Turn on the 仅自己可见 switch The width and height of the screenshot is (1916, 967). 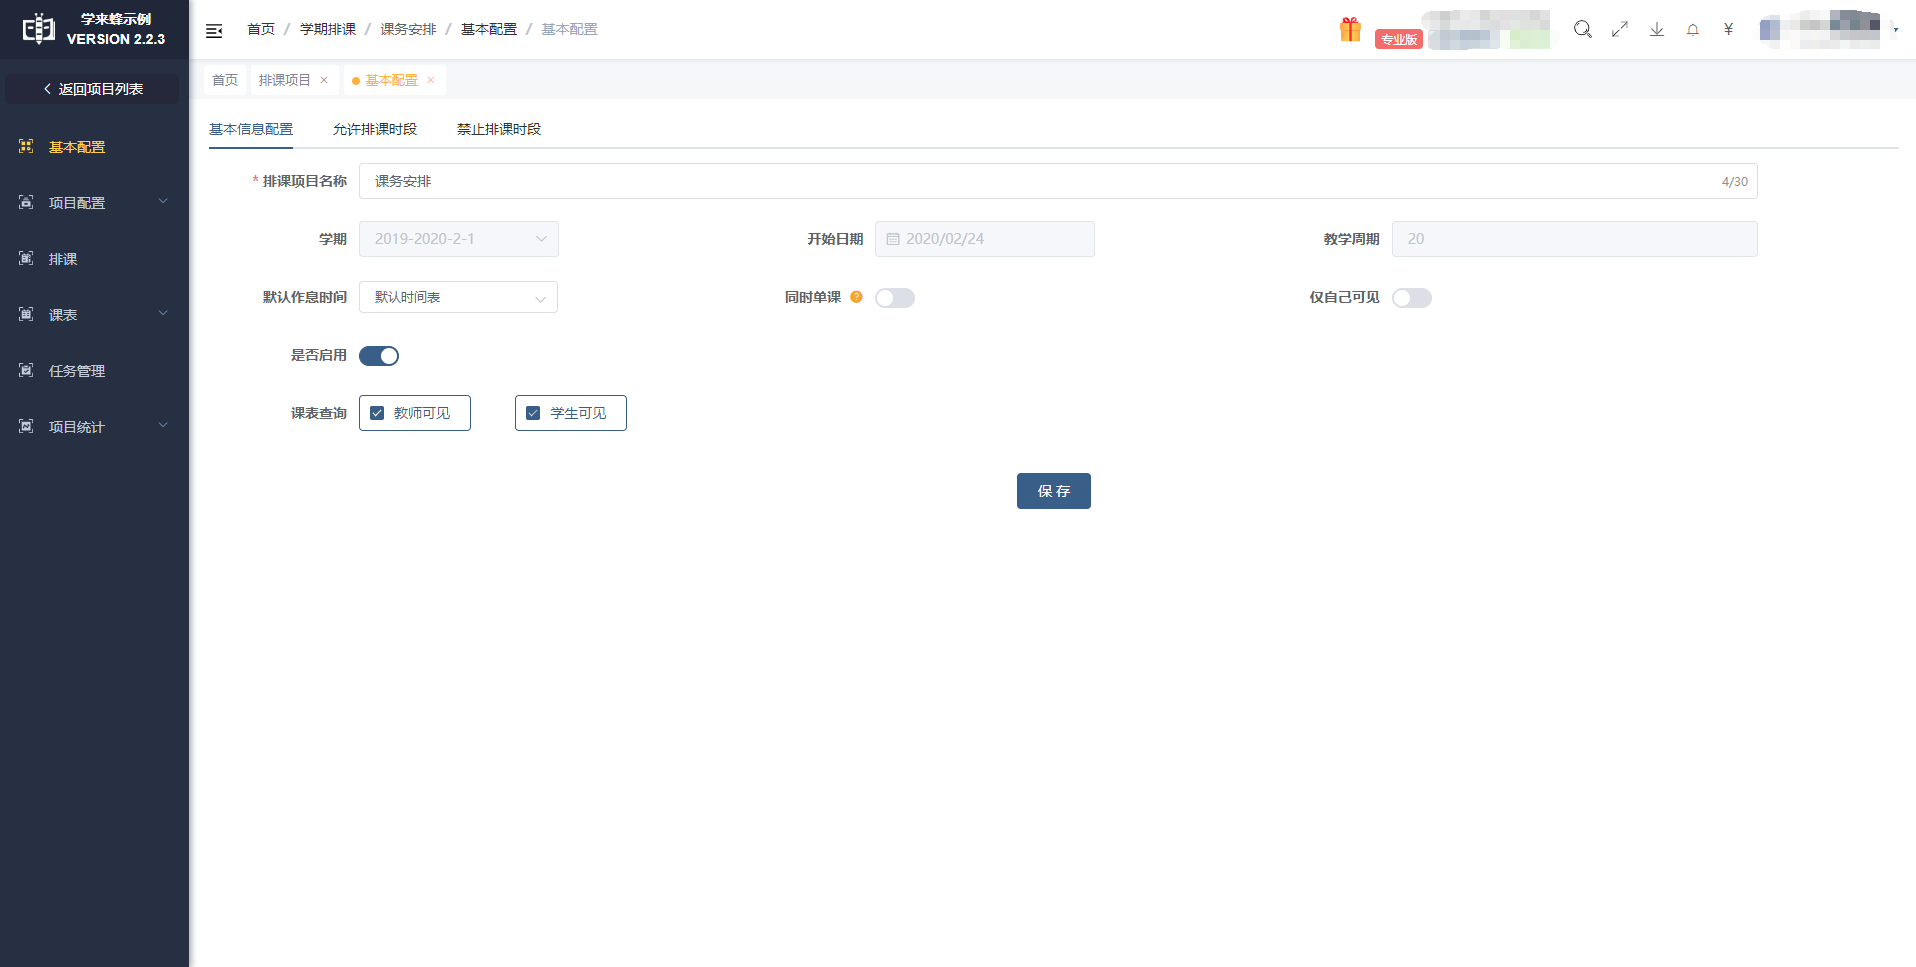(x=1411, y=298)
